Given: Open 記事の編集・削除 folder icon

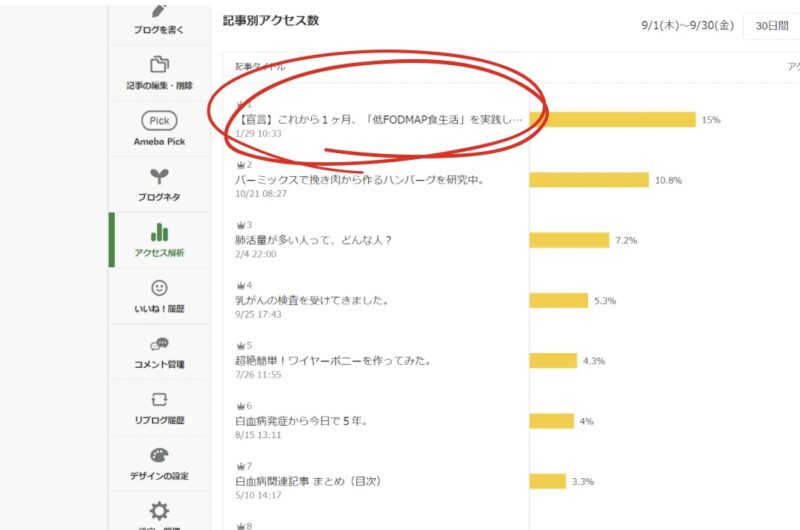Looking at the screenshot, I should pyautogui.click(x=159, y=65).
